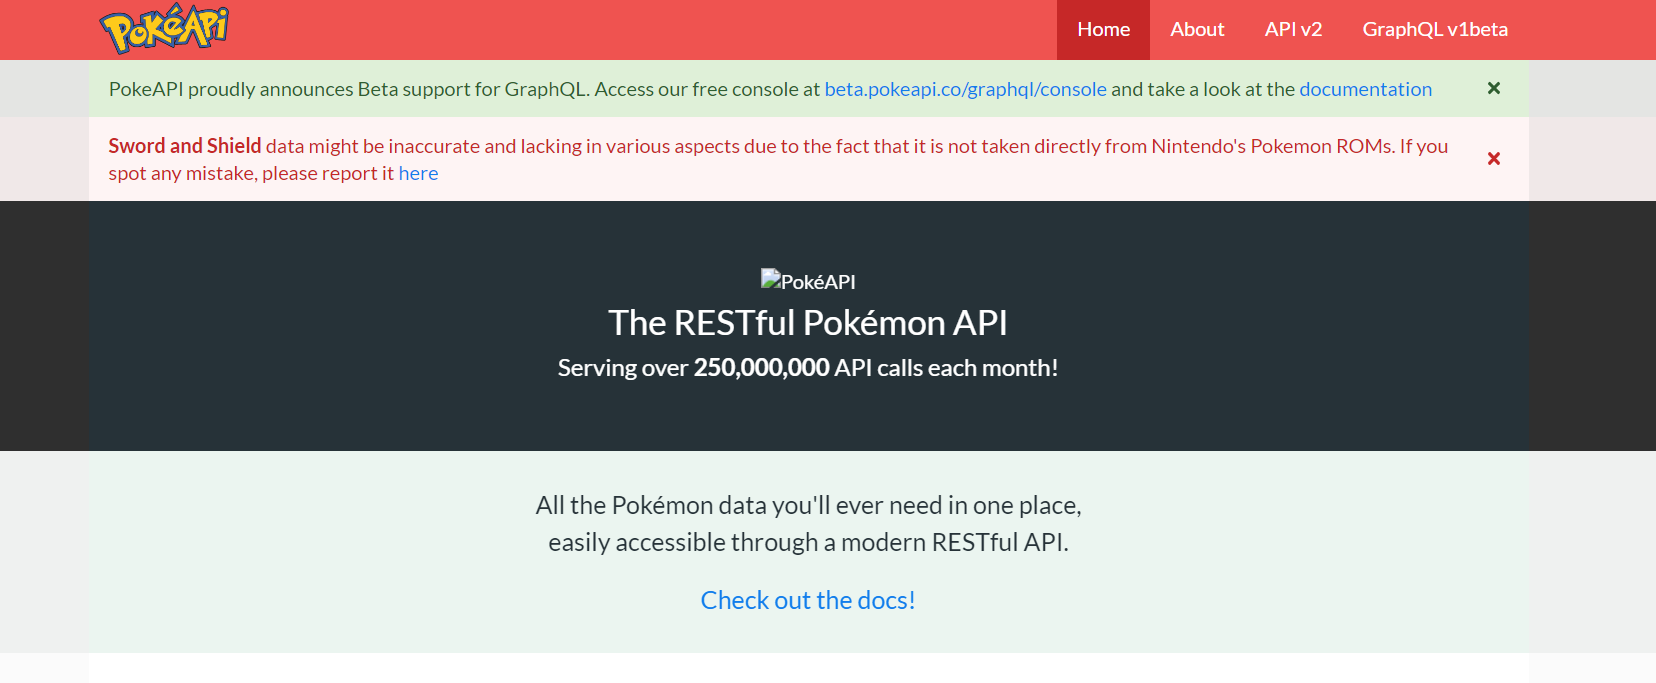Click the 'here' report mistake link
1656x683 pixels.
point(418,173)
